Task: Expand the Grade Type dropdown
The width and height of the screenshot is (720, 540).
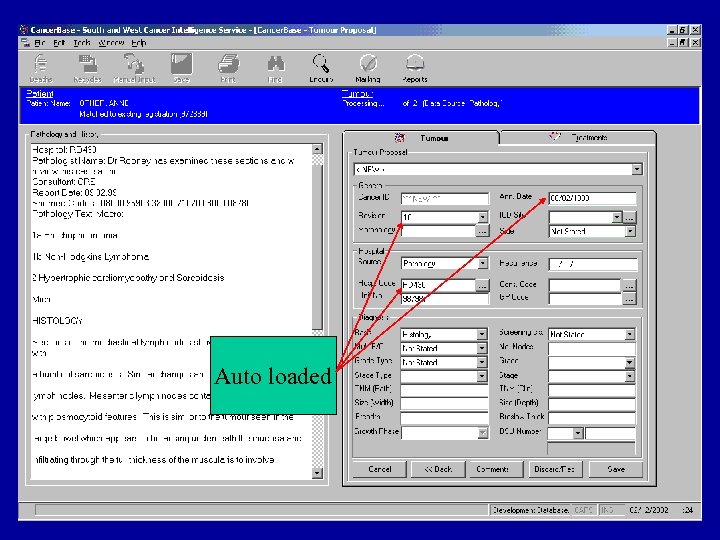Action: pyautogui.click(x=482, y=362)
